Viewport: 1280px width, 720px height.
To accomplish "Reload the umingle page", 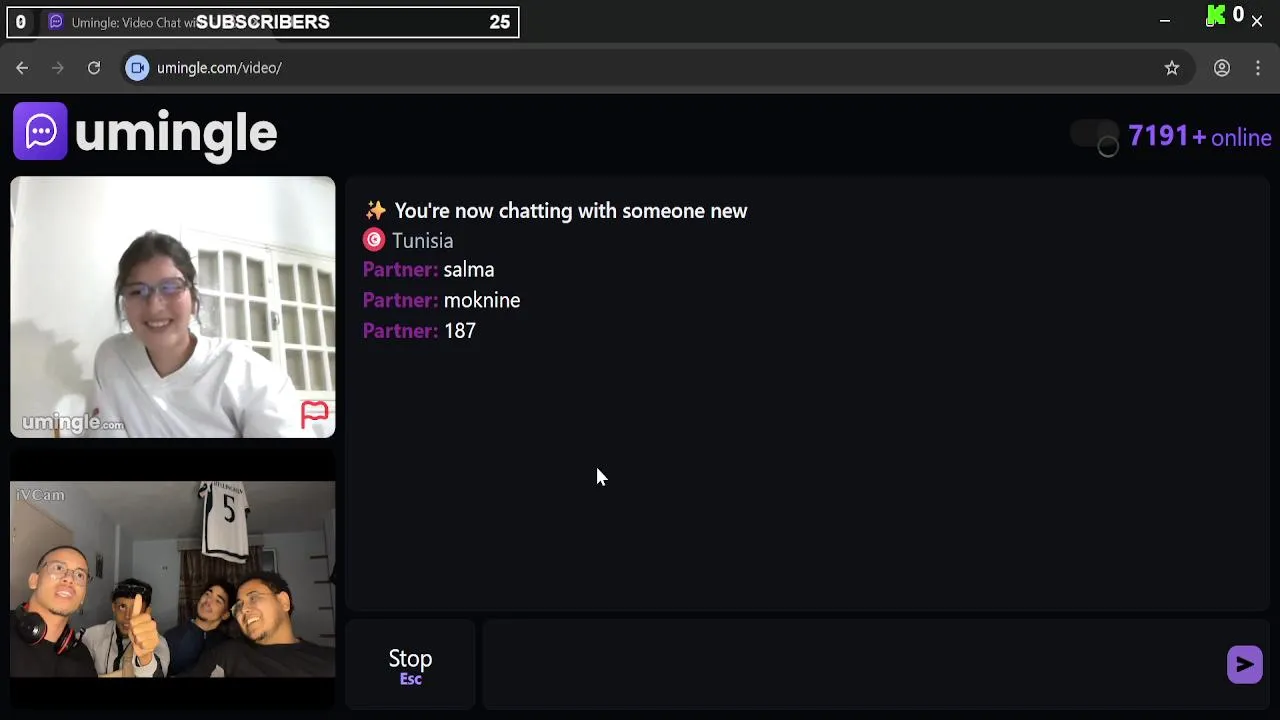I will [94, 68].
